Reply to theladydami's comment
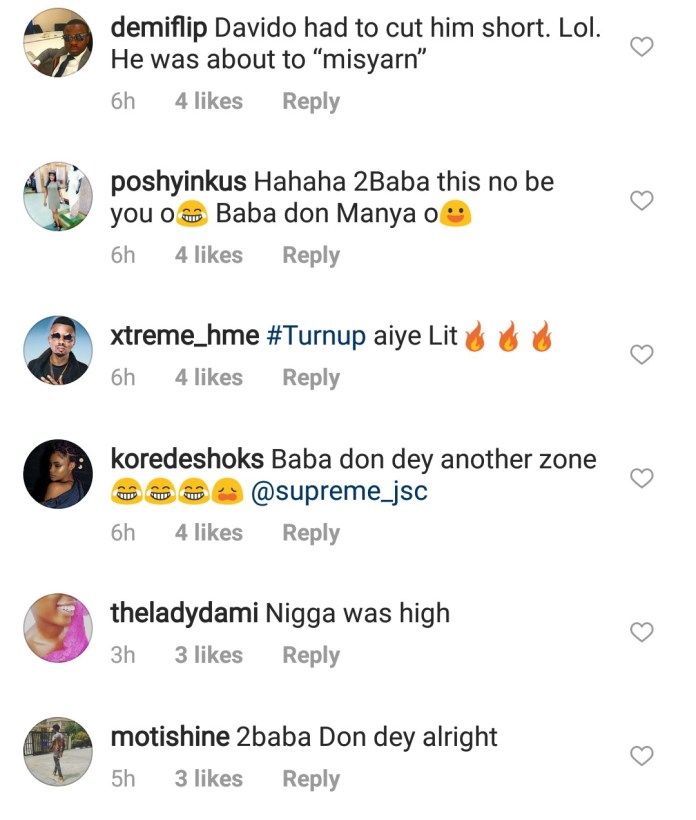This screenshot has width=696, height=820. click(x=310, y=655)
